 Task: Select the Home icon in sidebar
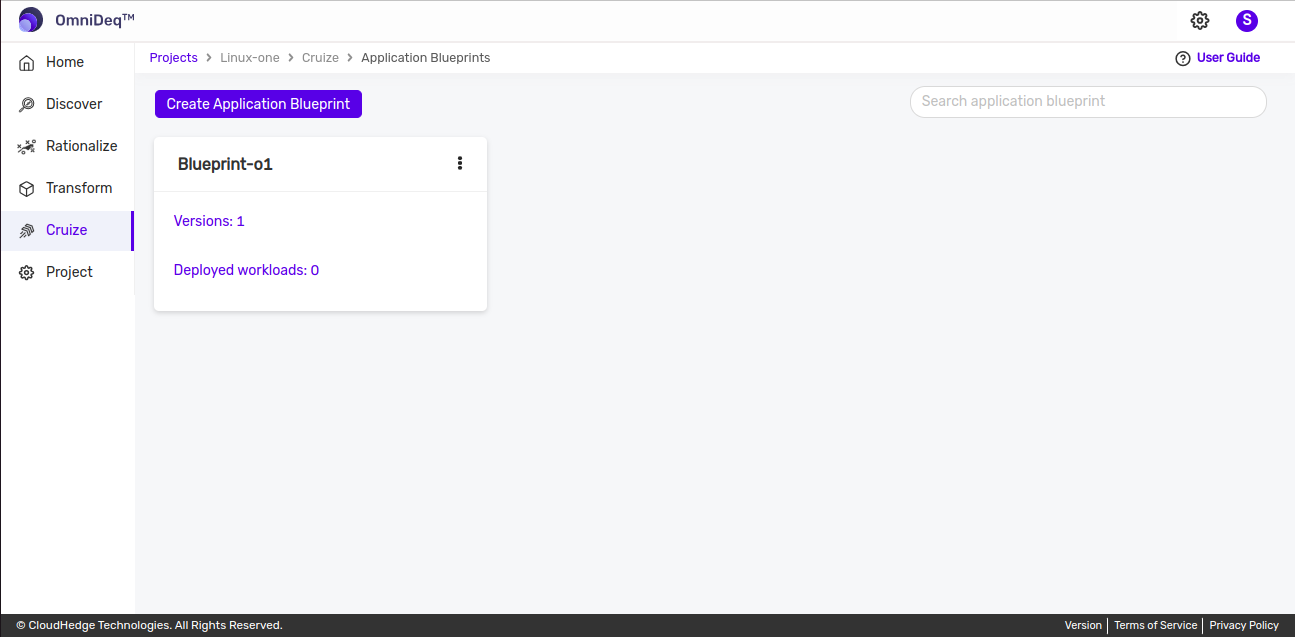27,62
